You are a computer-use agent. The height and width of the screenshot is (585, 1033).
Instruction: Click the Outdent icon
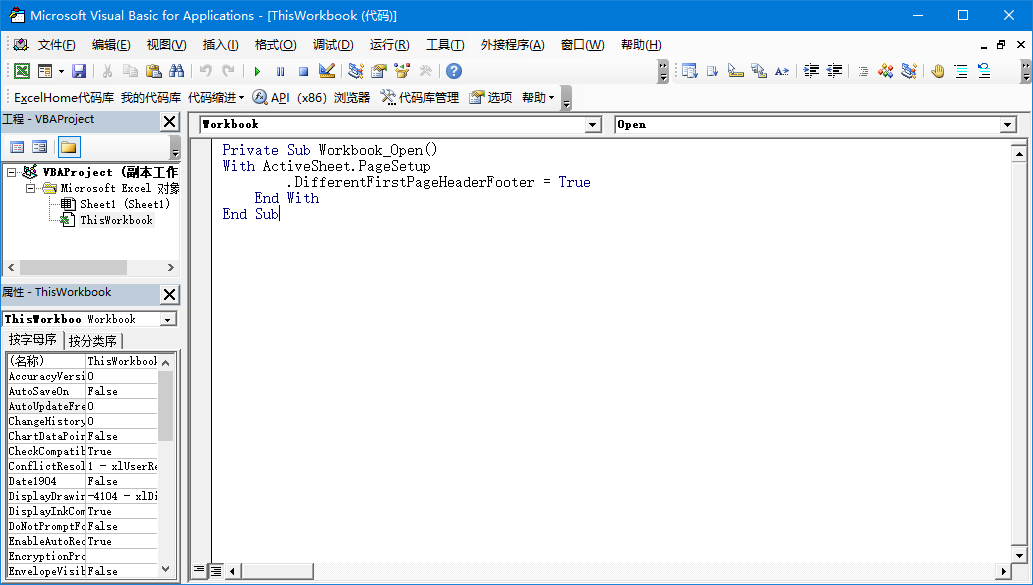pos(835,71)
